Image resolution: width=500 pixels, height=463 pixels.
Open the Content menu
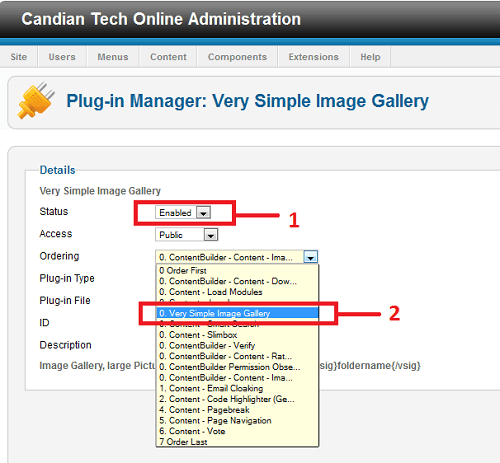[x=168, y=57]
